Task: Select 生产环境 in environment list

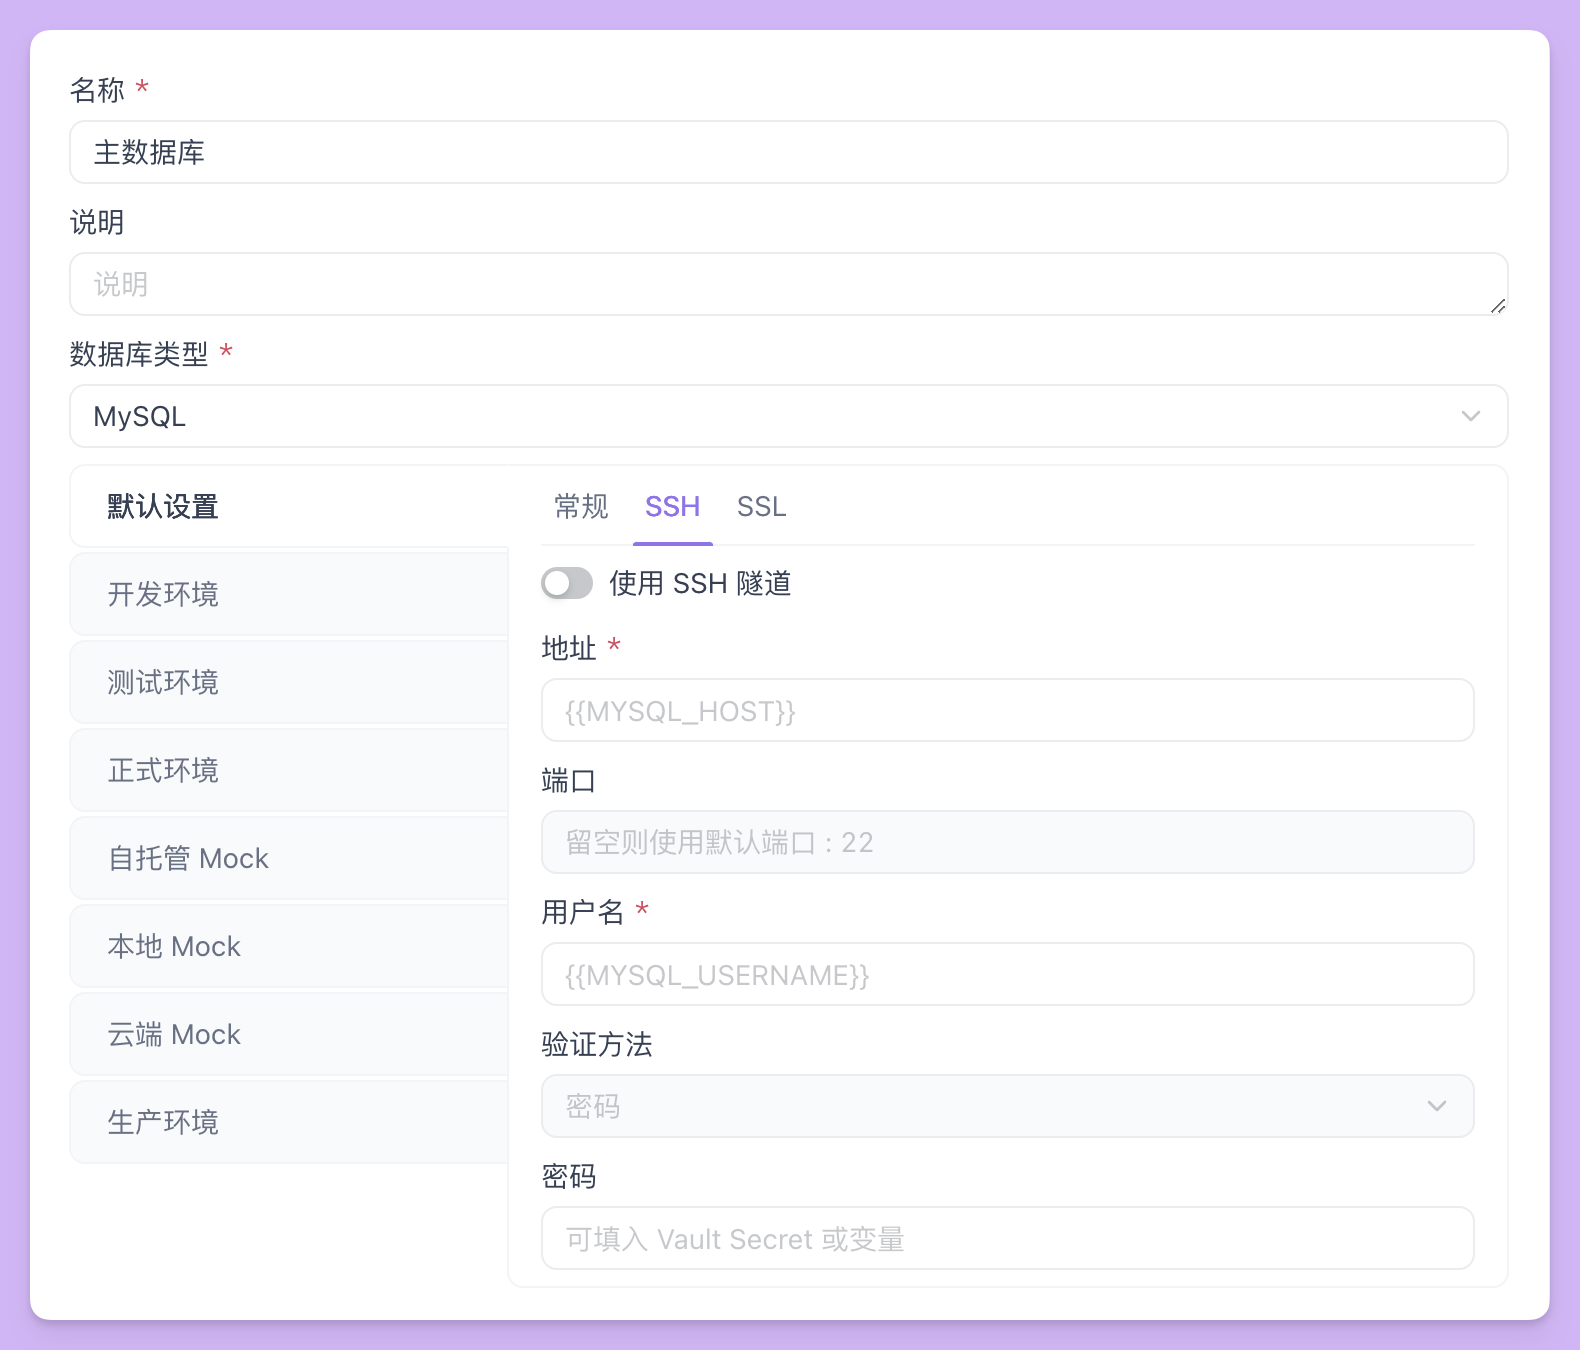Action: click(289, 1122)
